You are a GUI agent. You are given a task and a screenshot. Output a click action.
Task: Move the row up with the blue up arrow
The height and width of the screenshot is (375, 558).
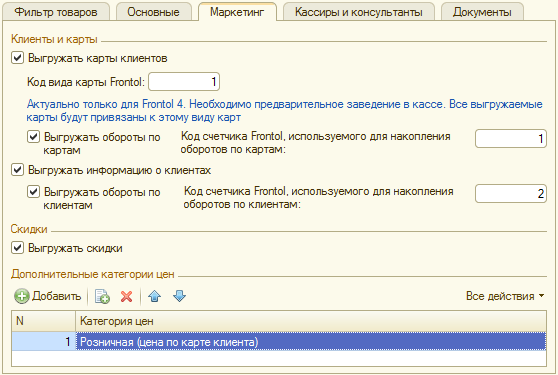154,296
